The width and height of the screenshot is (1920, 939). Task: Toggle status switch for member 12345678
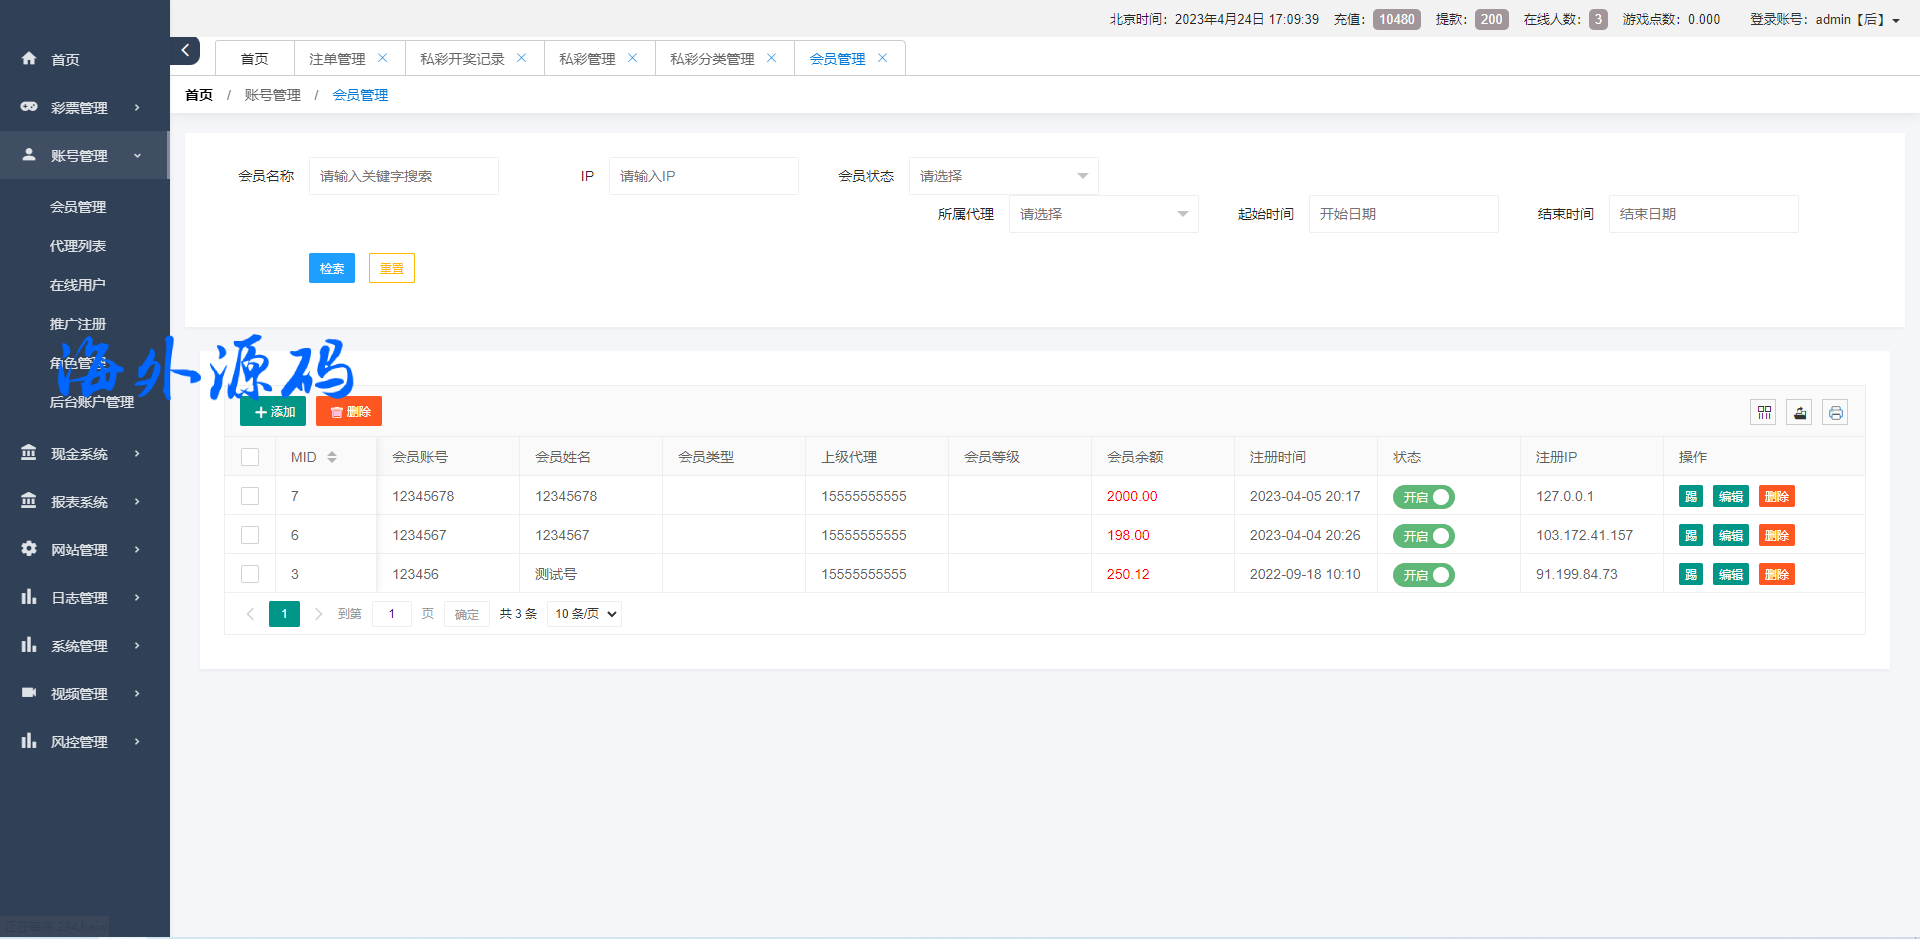click(1423, 497)
